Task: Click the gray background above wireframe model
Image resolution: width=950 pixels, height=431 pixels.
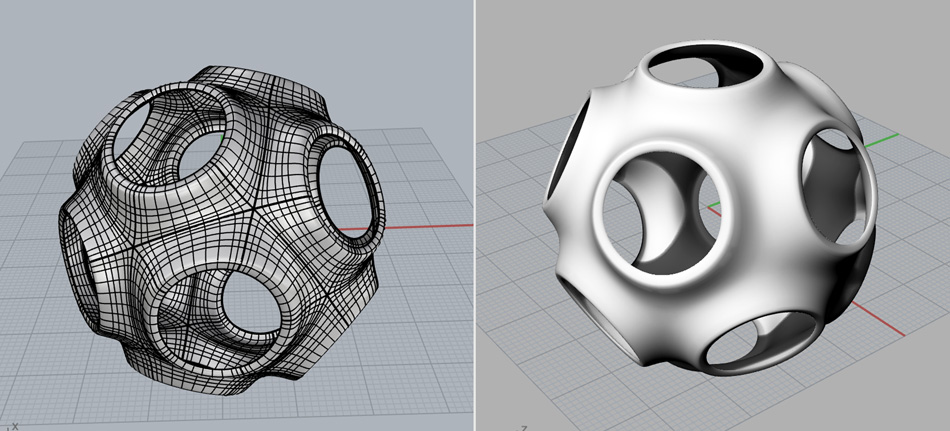Action: click(x=230, y=30)
